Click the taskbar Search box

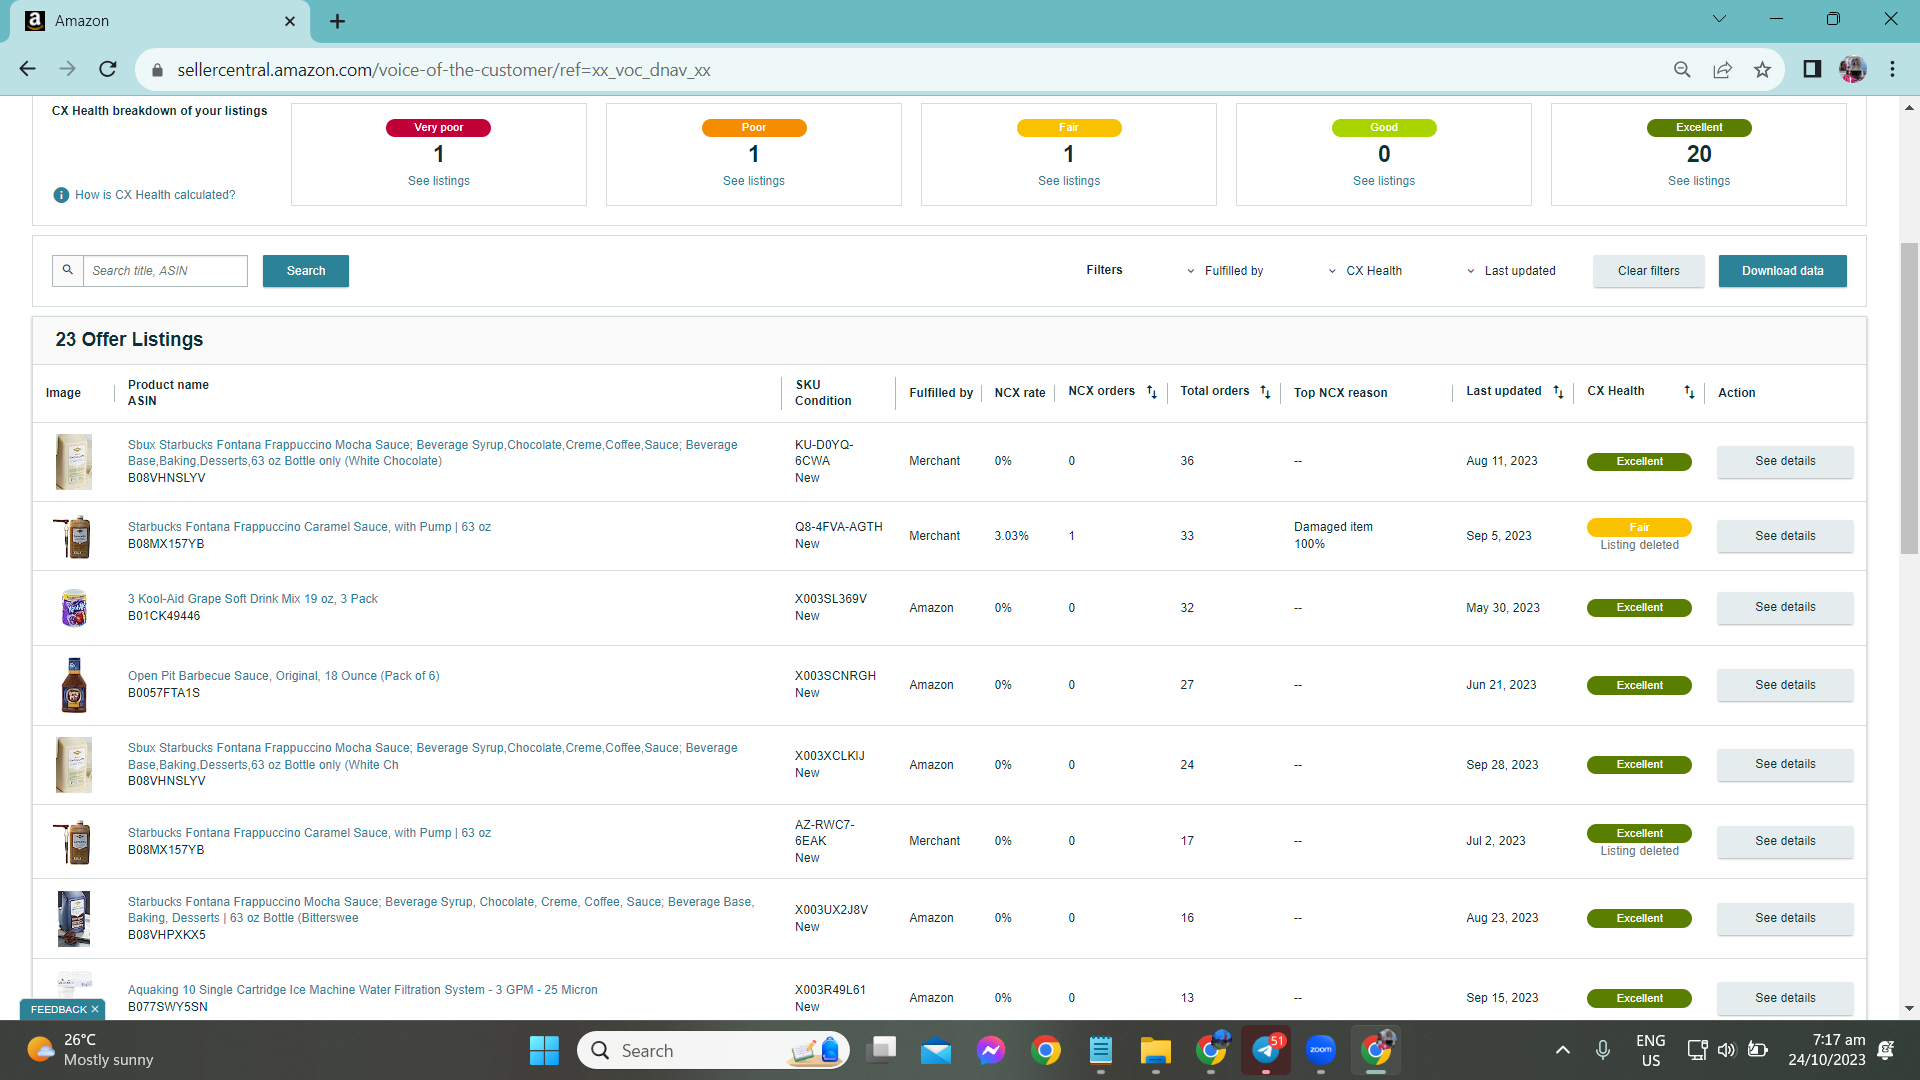click(713, 1050)
